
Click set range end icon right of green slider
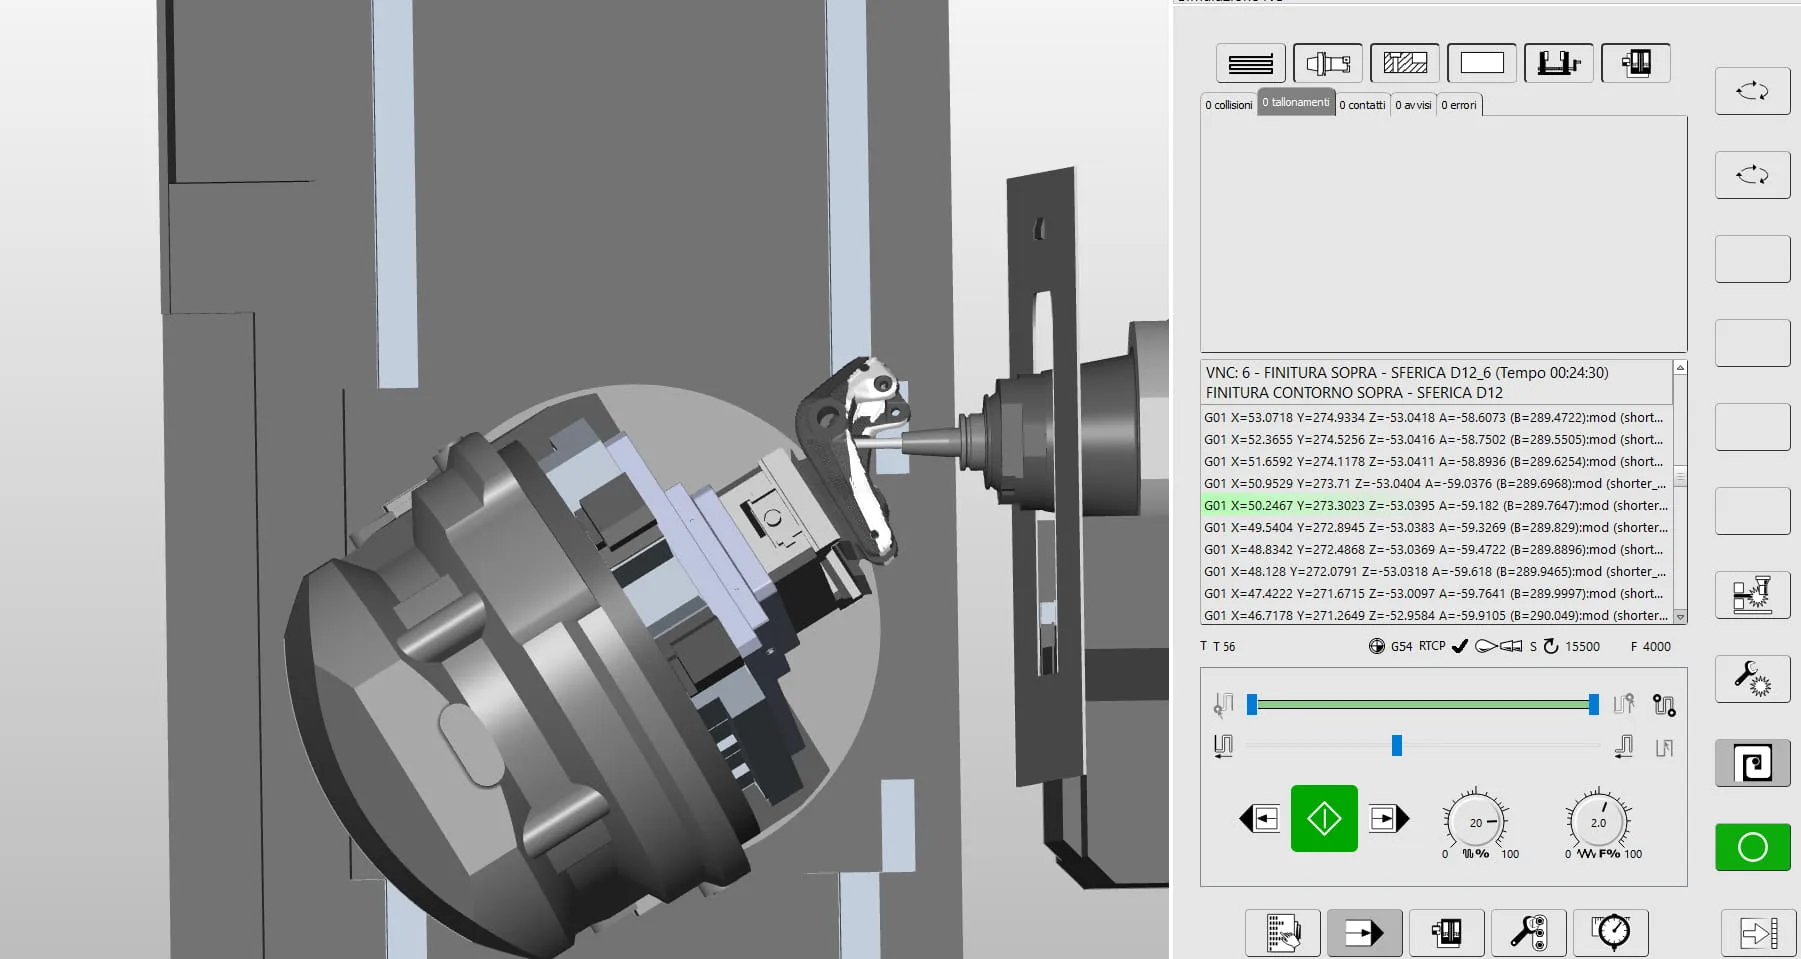coord(1624,704)
